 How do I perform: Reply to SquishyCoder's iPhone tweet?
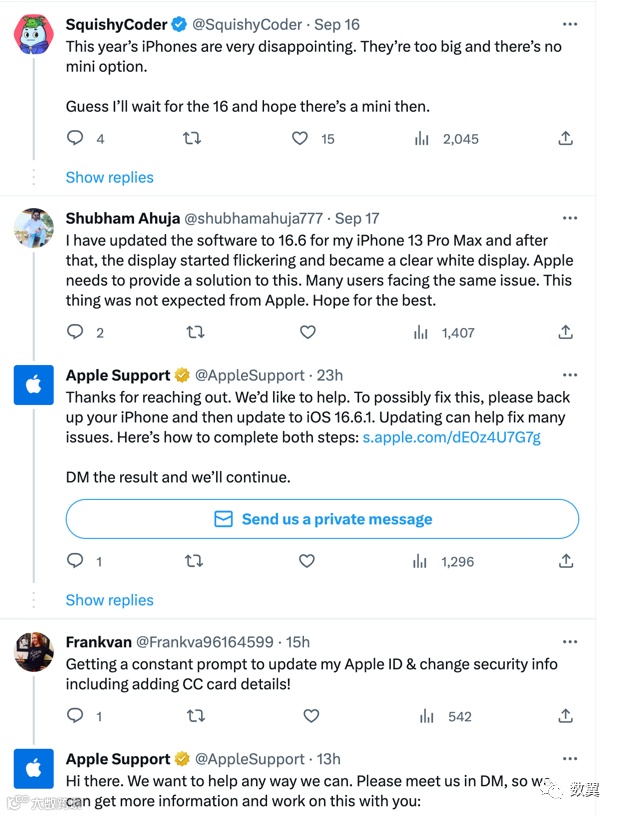75,139
